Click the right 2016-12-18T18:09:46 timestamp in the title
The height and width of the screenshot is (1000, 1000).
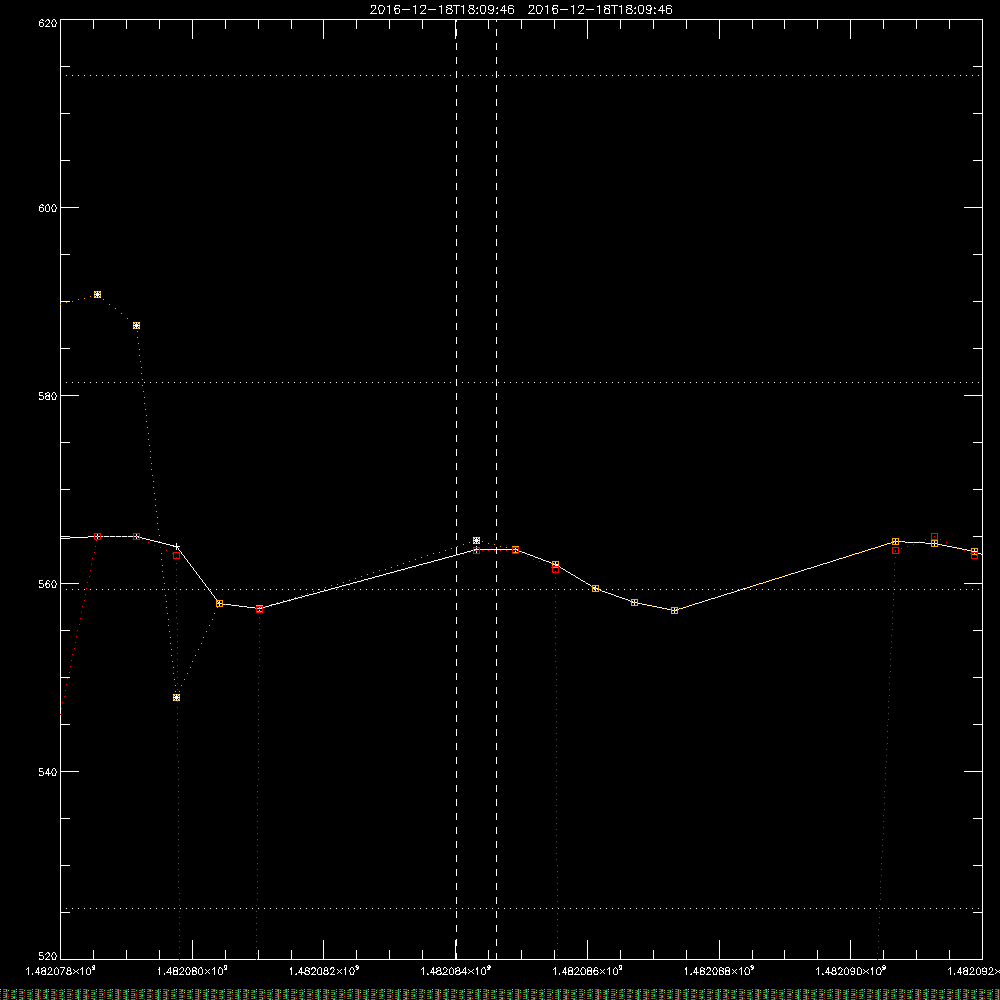[600, 10]
